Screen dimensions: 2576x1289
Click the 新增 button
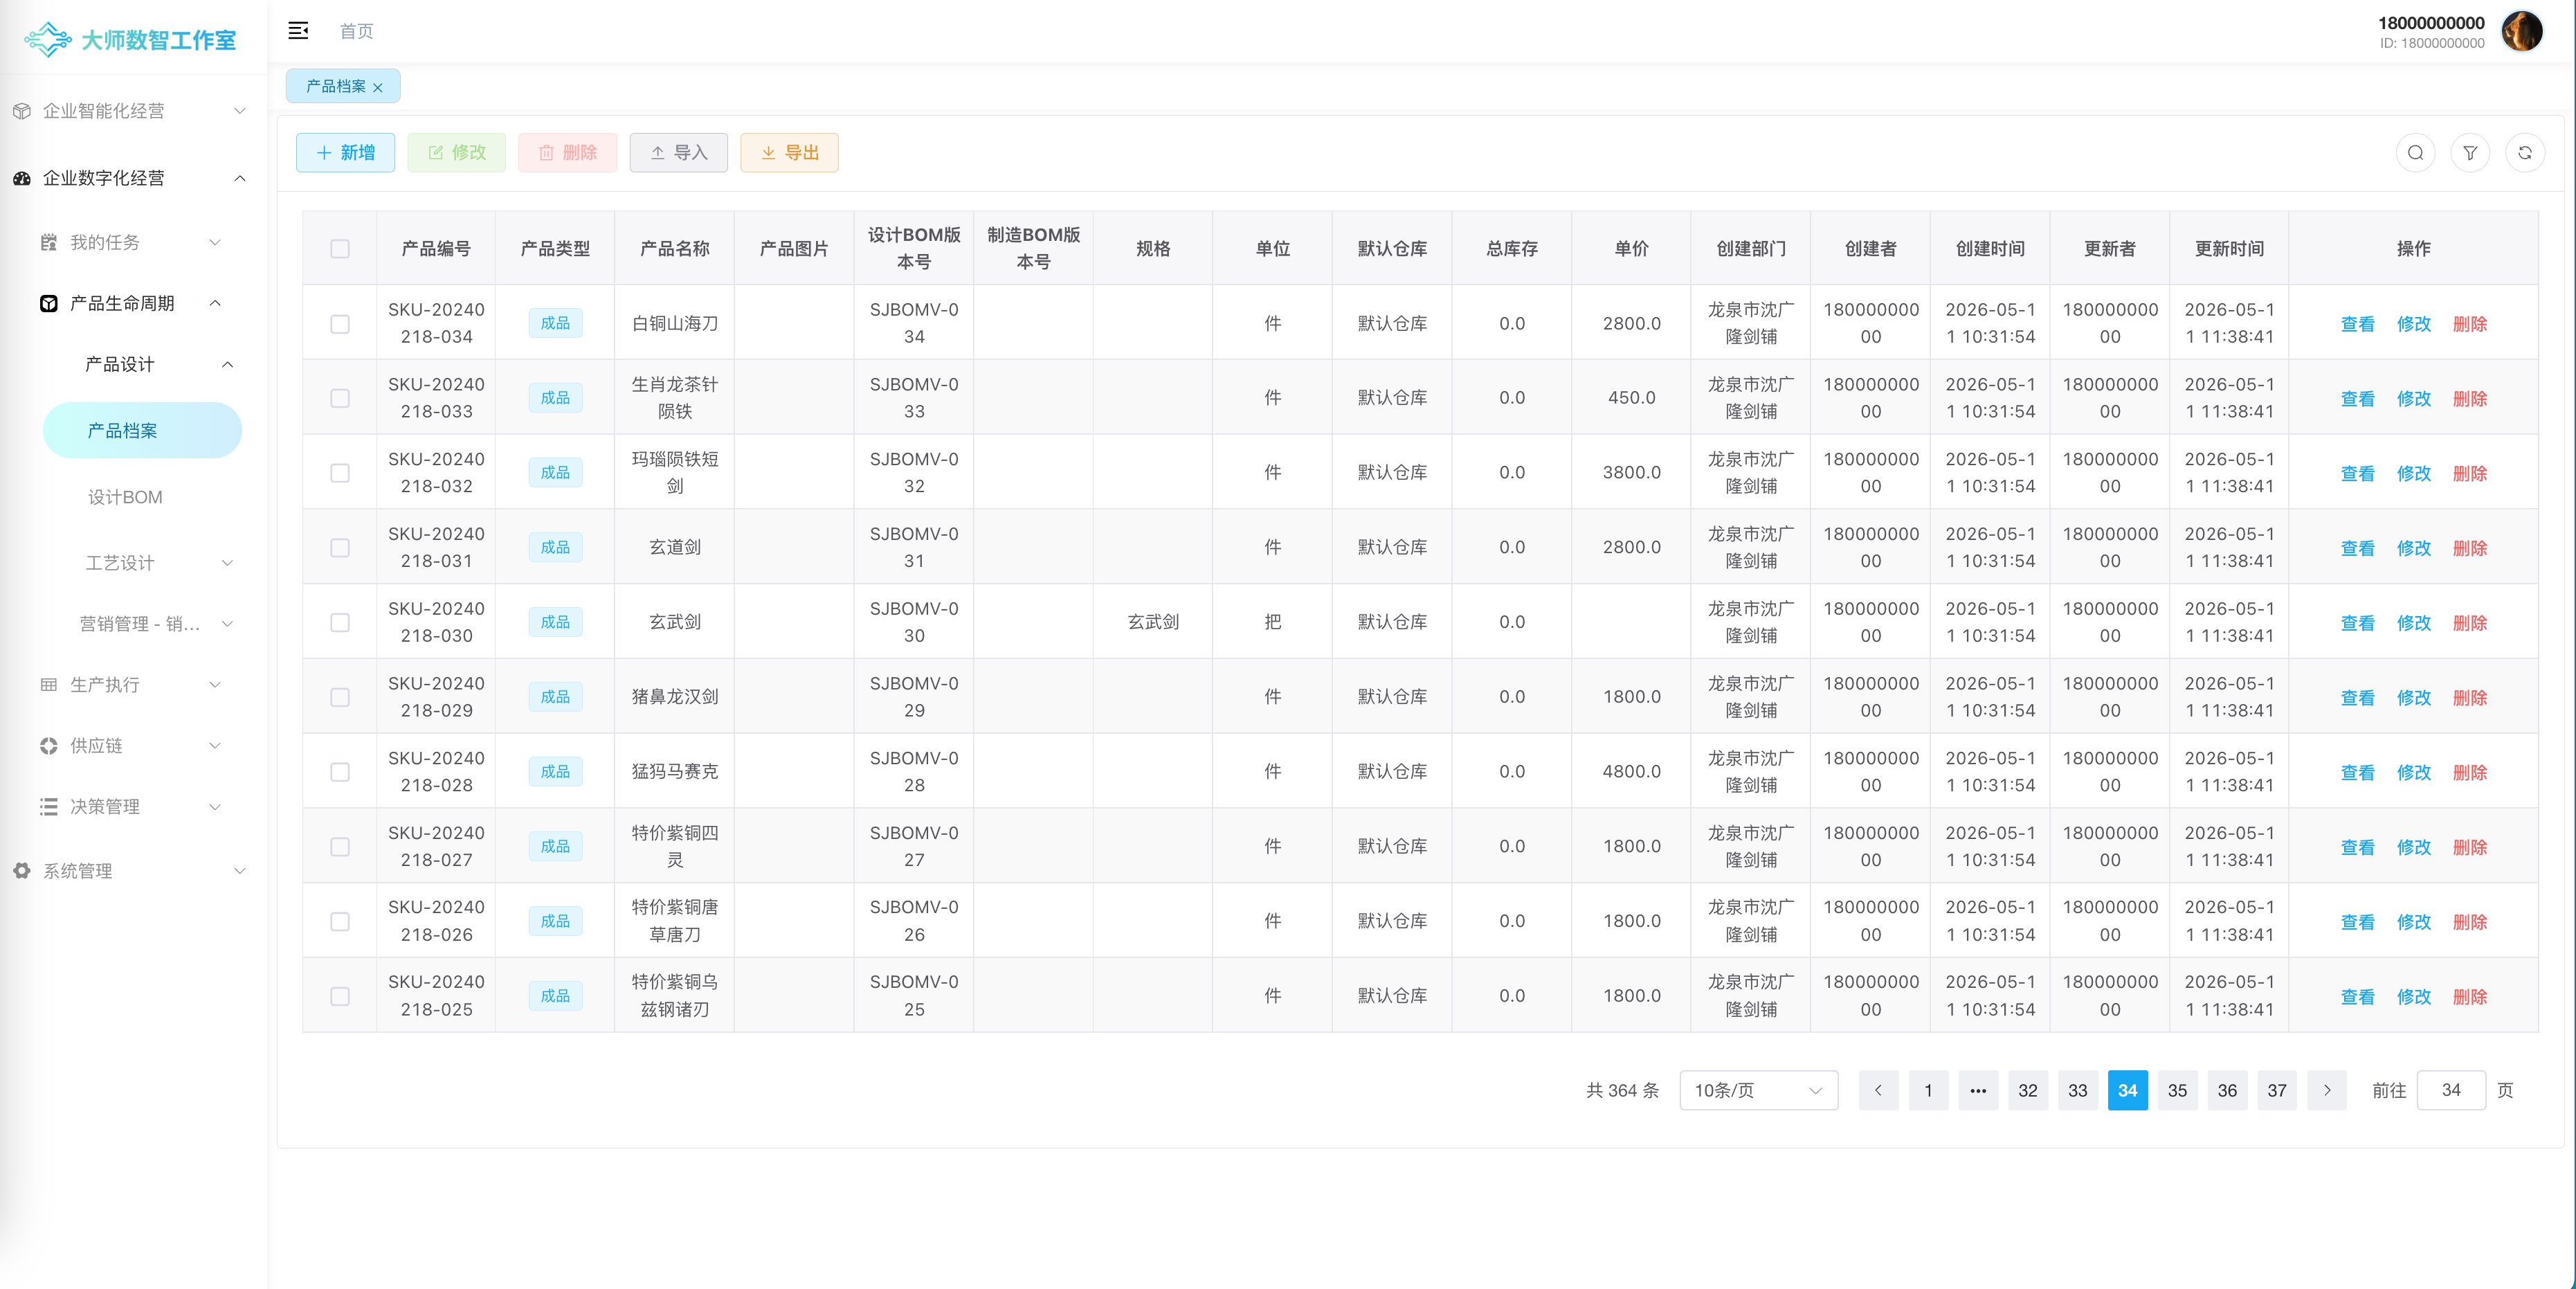click(x=345, y=153)
